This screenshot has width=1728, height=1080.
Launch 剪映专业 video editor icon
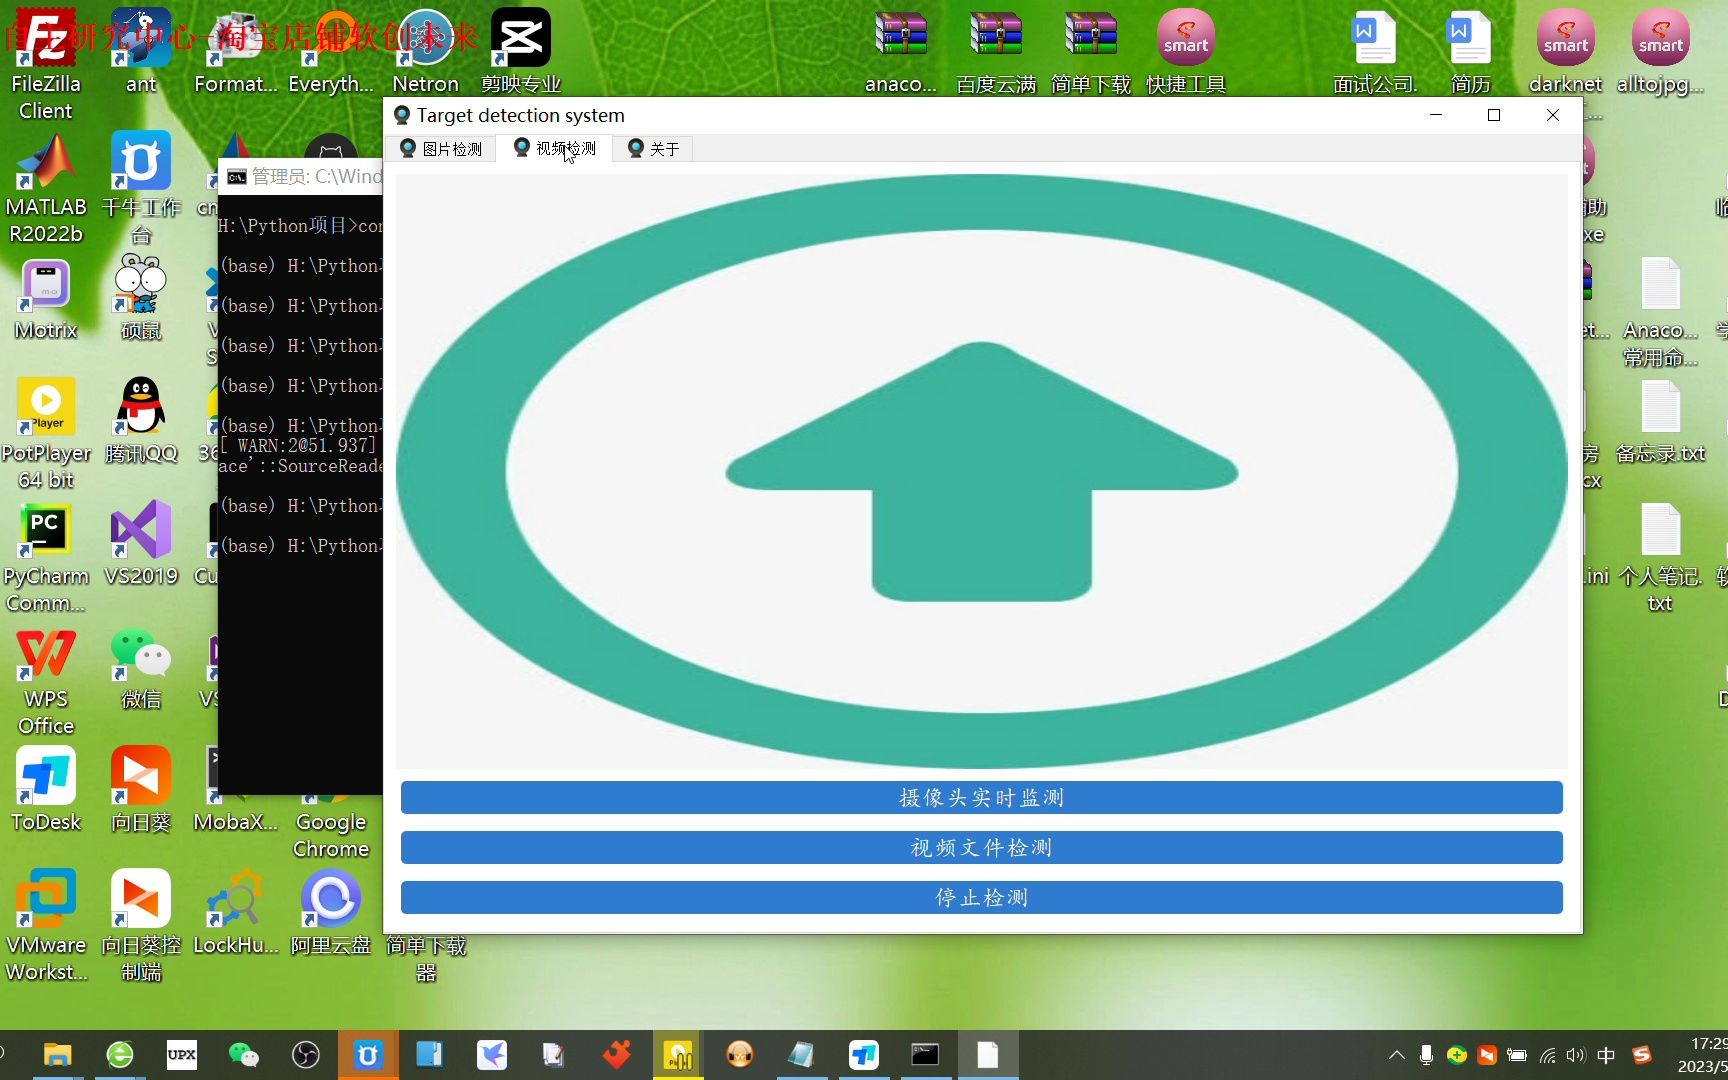coord(521,52)
